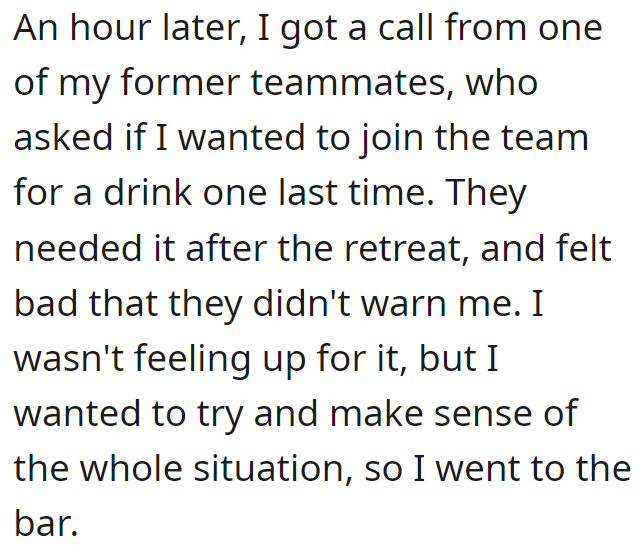Click the word "situation," in ninth line
644x554 pixels.
pyautogui.click(x=273, y=469)
